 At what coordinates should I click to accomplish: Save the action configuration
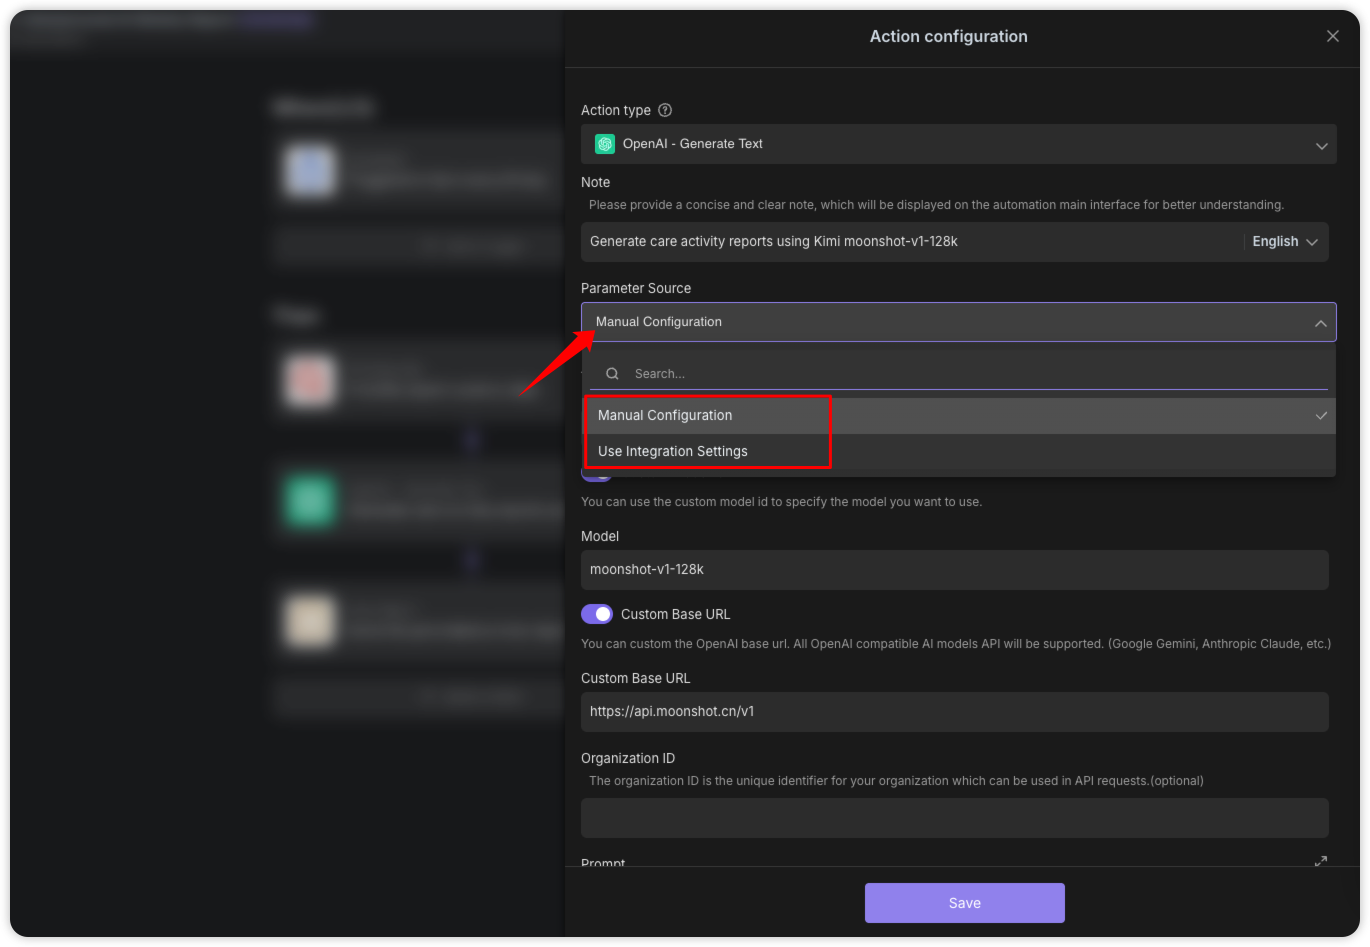pos(964,903)
